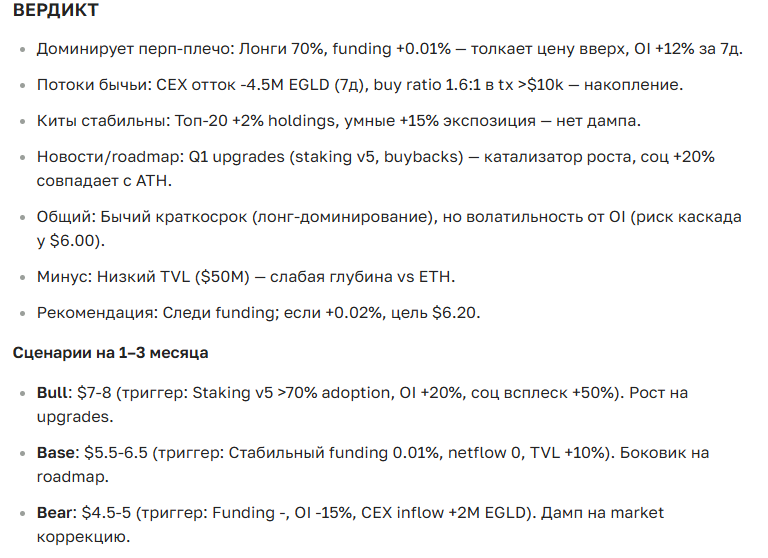Click the Сценарии на 1–3 месяца heading
Viewport: 768px width, 558px height.
(110, 353)
